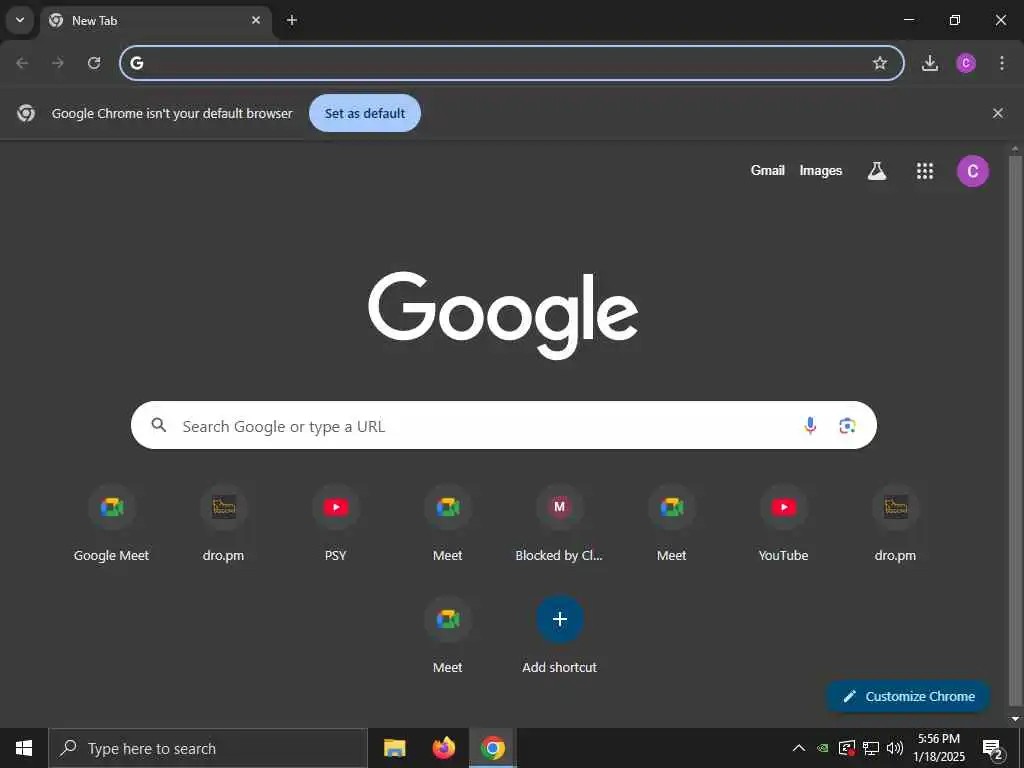This screenshot has height=768, width=1024.
Task: Open the PSY shortcut
Action: pos(336,524)
